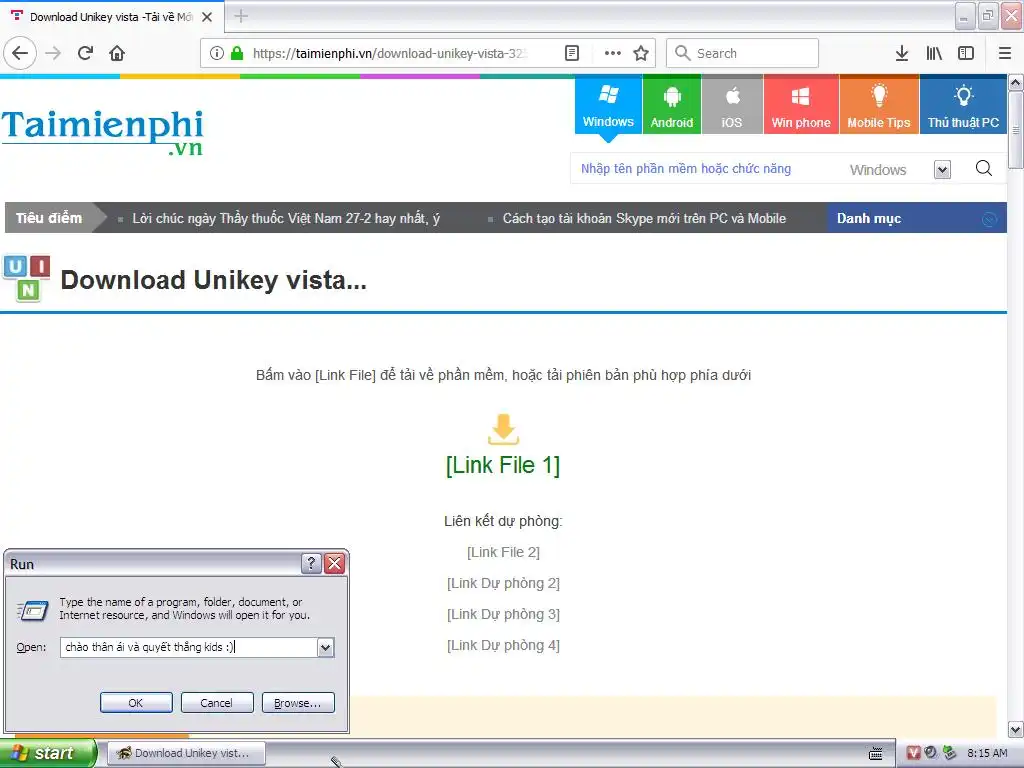Click the forward navigation arrow
This screenshot has width=1024, height=768.
coord(53,53)
